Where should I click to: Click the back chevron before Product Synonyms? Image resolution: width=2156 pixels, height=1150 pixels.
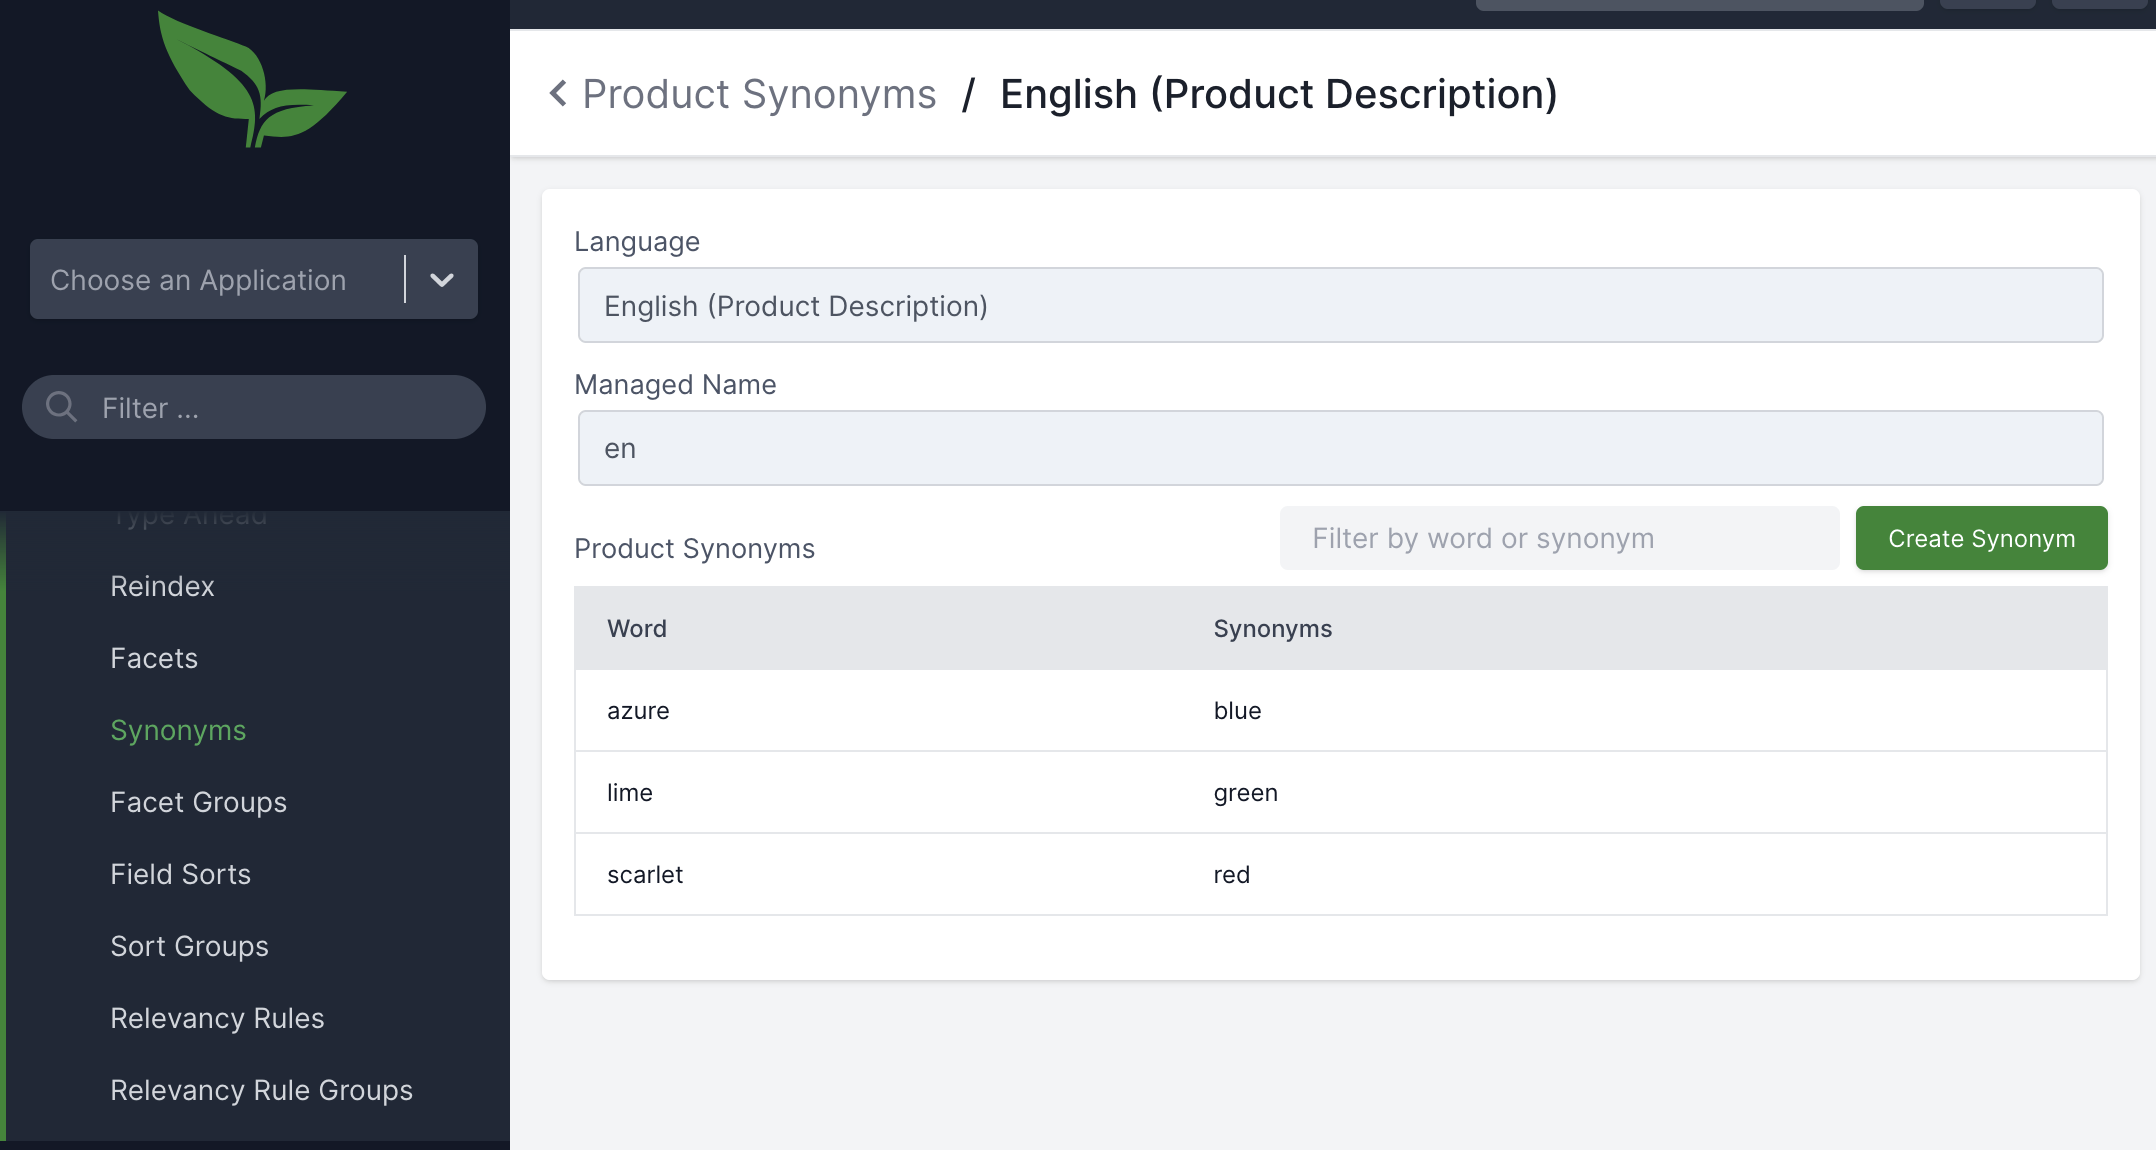coord(557,93)
